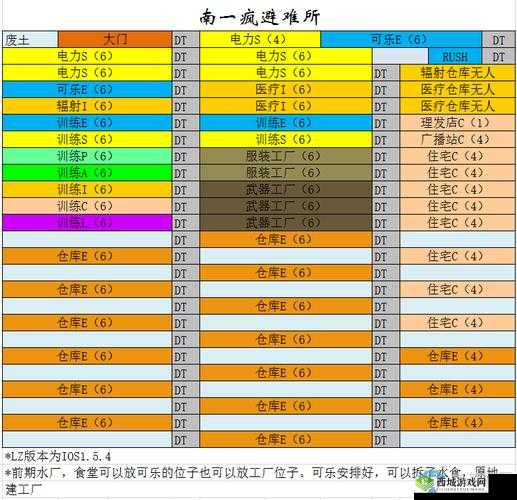The width and height of the screenshot is (517, 500).
Task: Click the 理发店C（1） cell
Action: (x=458, y=123)
